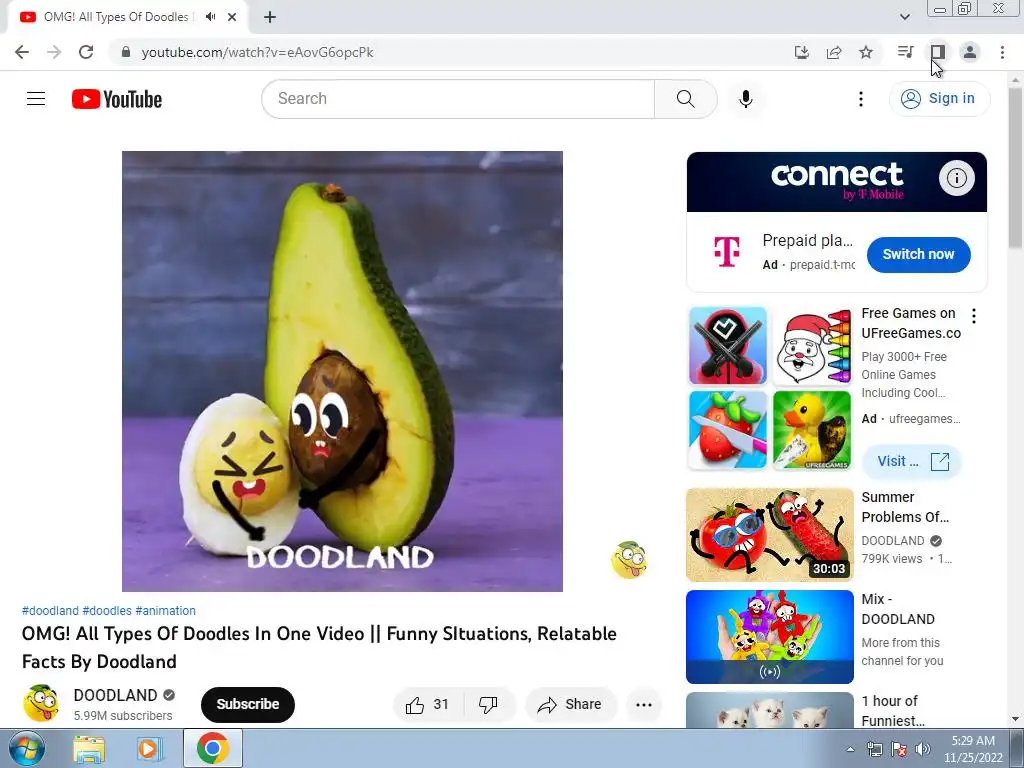This screenshot has height=768, width=1024.
Task: Select the OMG! All Types Of Doodles tab
Action: point(116,17)
